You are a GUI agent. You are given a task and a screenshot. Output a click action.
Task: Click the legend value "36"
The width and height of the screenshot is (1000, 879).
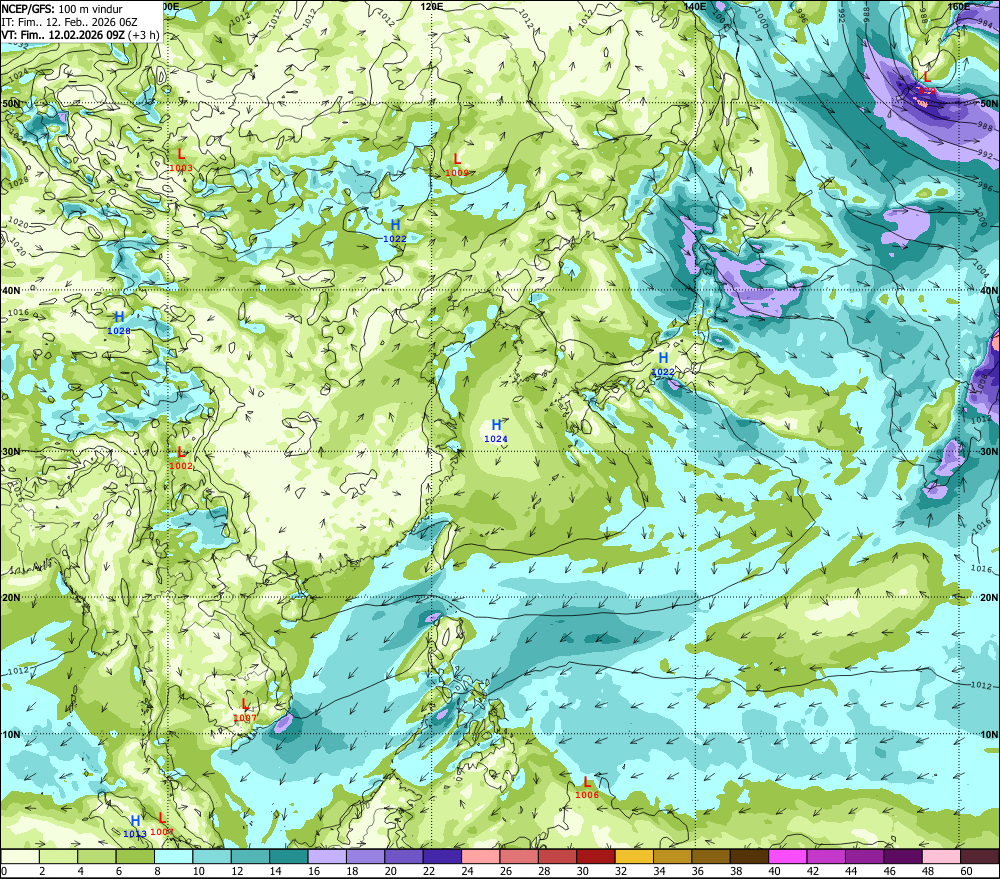tap(697, 871)
